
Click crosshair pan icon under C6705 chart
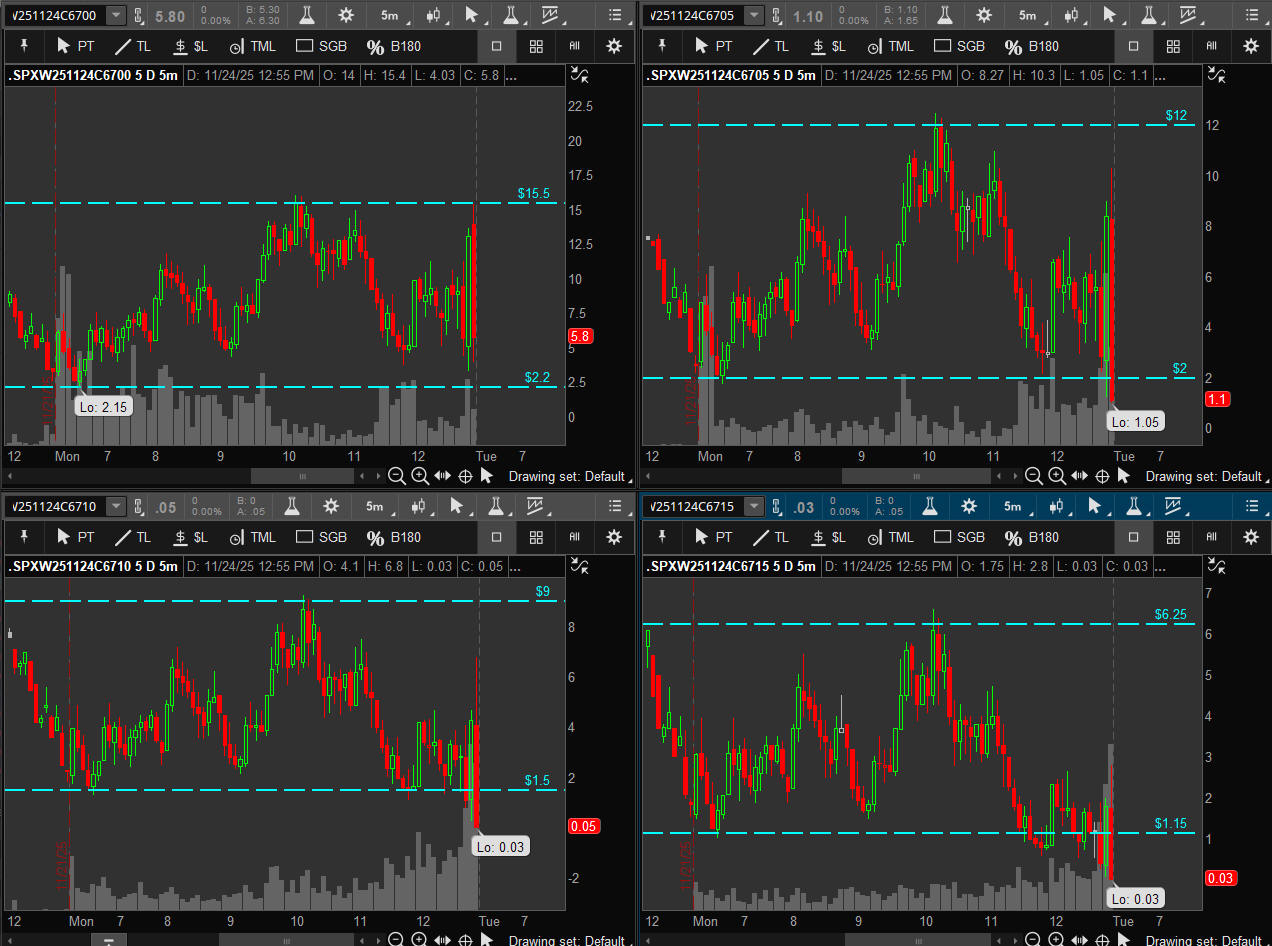1102,476
